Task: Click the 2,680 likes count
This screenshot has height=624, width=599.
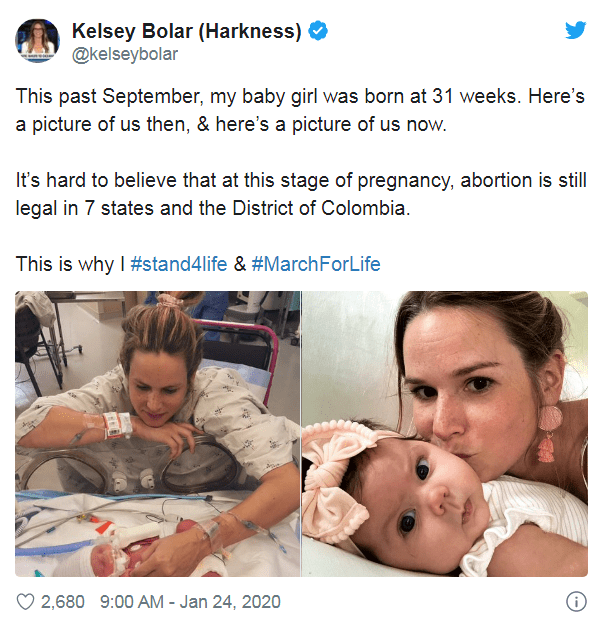Action: click(x=62, y=602)
